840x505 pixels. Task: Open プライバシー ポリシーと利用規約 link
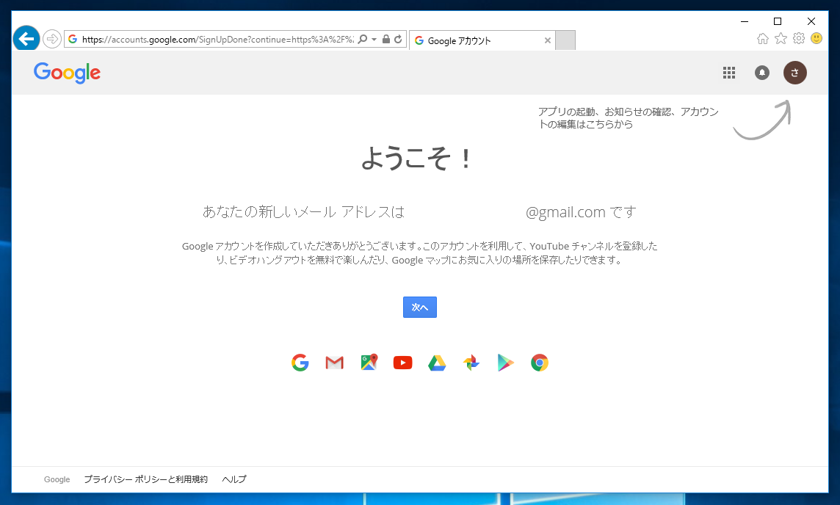coord(146,479)
